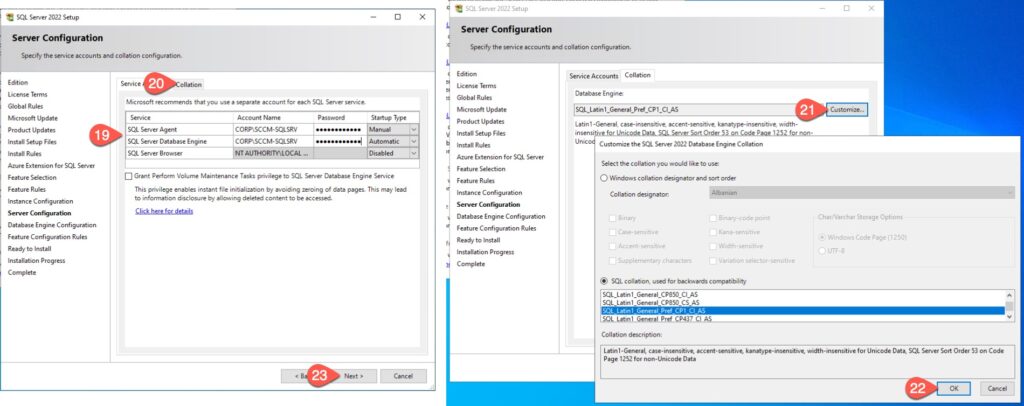
Task: Select Windows collation designator and sort order
Action: [x=604, y=177]
